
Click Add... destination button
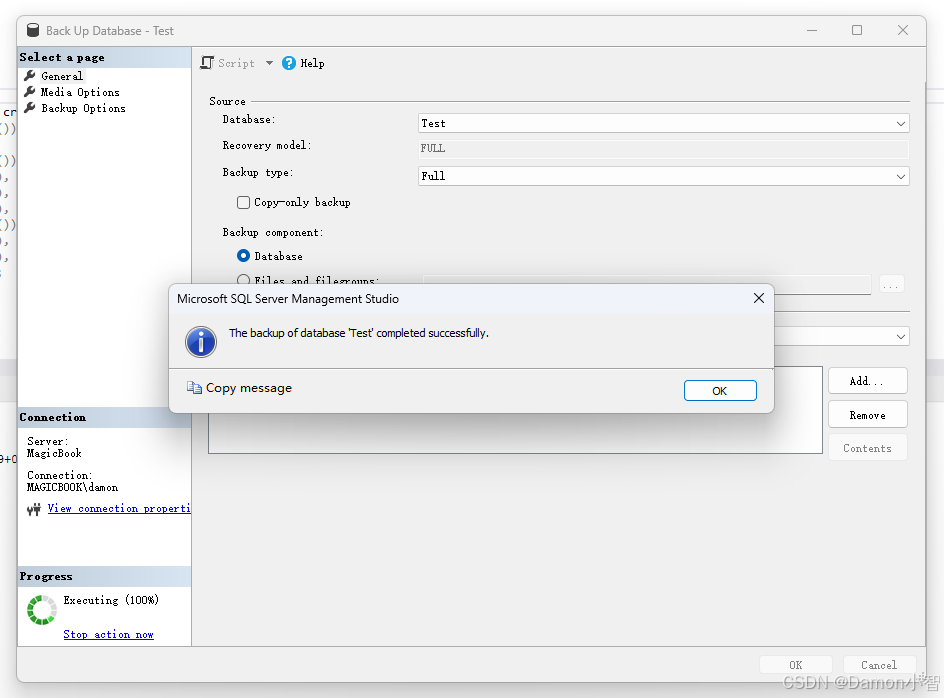pos(868,381)
